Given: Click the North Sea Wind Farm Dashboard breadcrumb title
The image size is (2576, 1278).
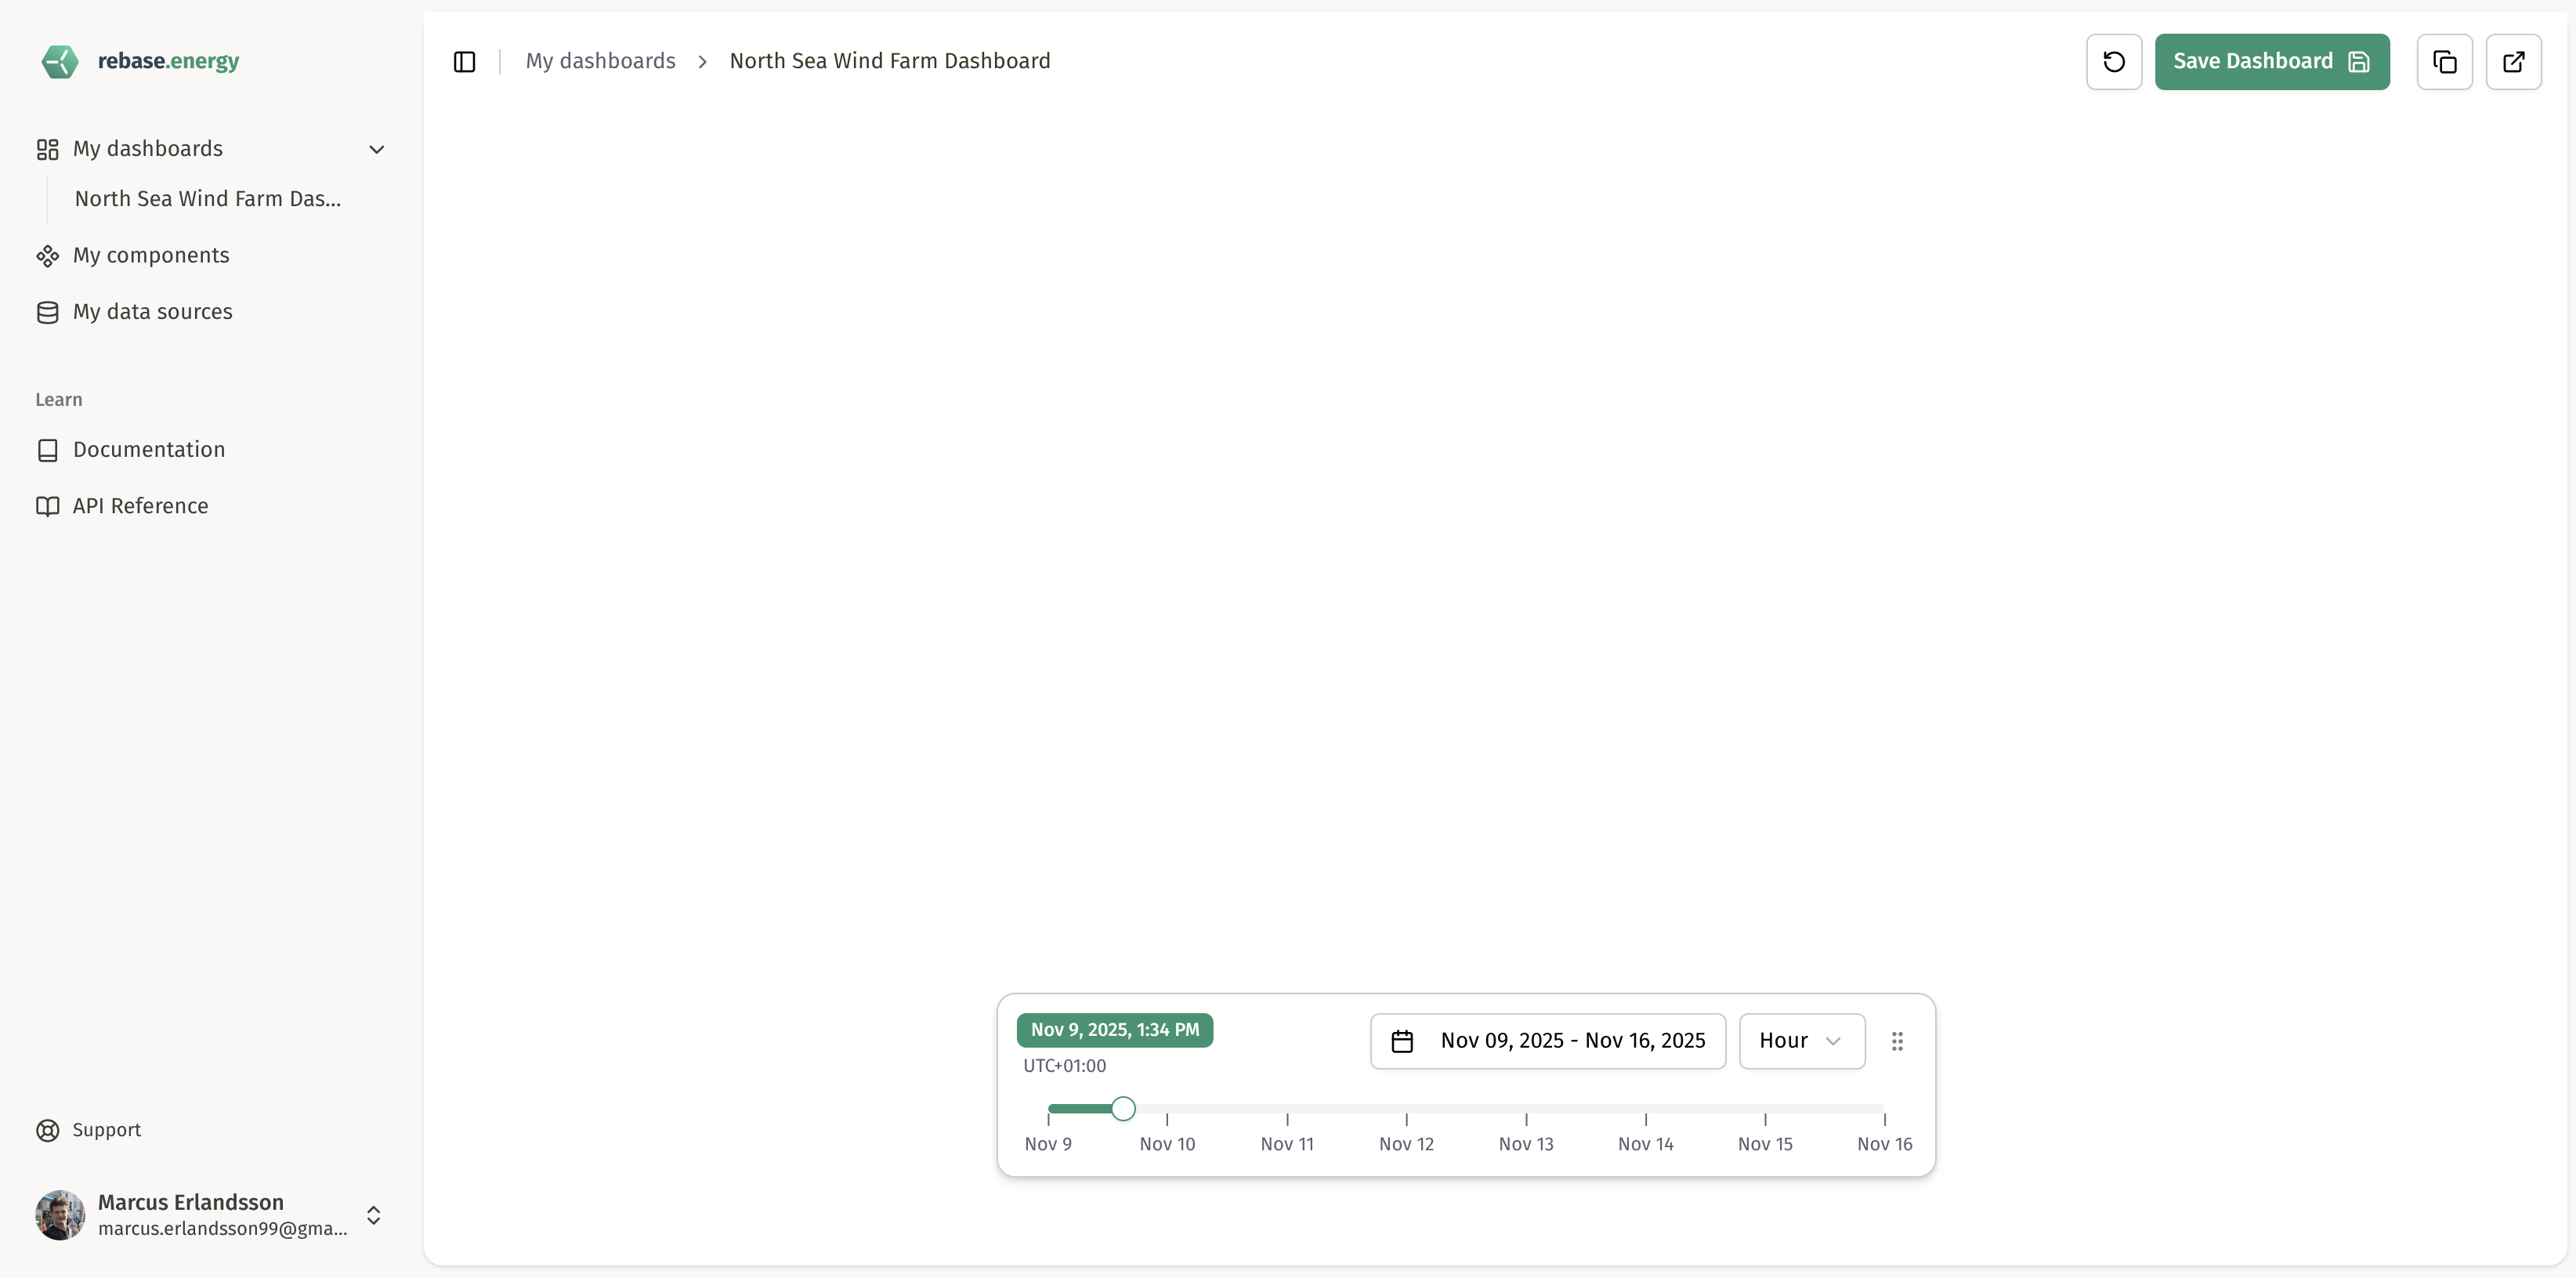Looking at the screenshot, I should pos(890,60).
